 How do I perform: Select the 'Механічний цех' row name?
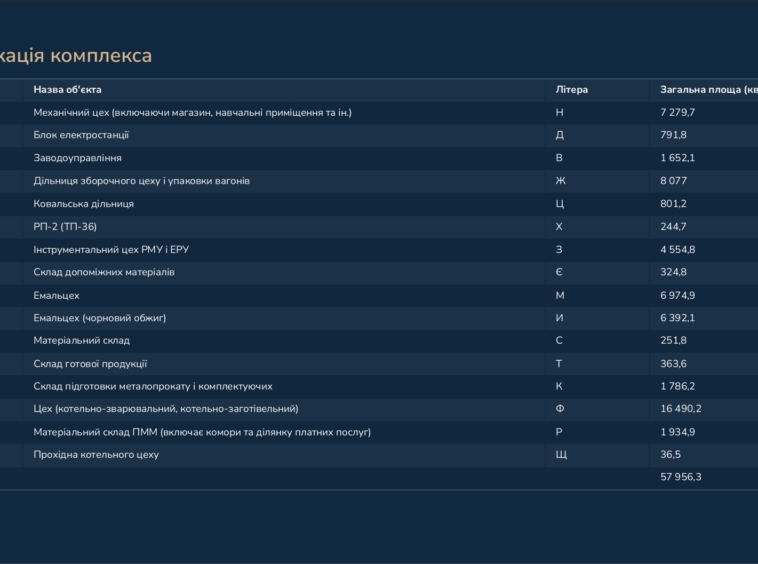click(x=192, y=113)
